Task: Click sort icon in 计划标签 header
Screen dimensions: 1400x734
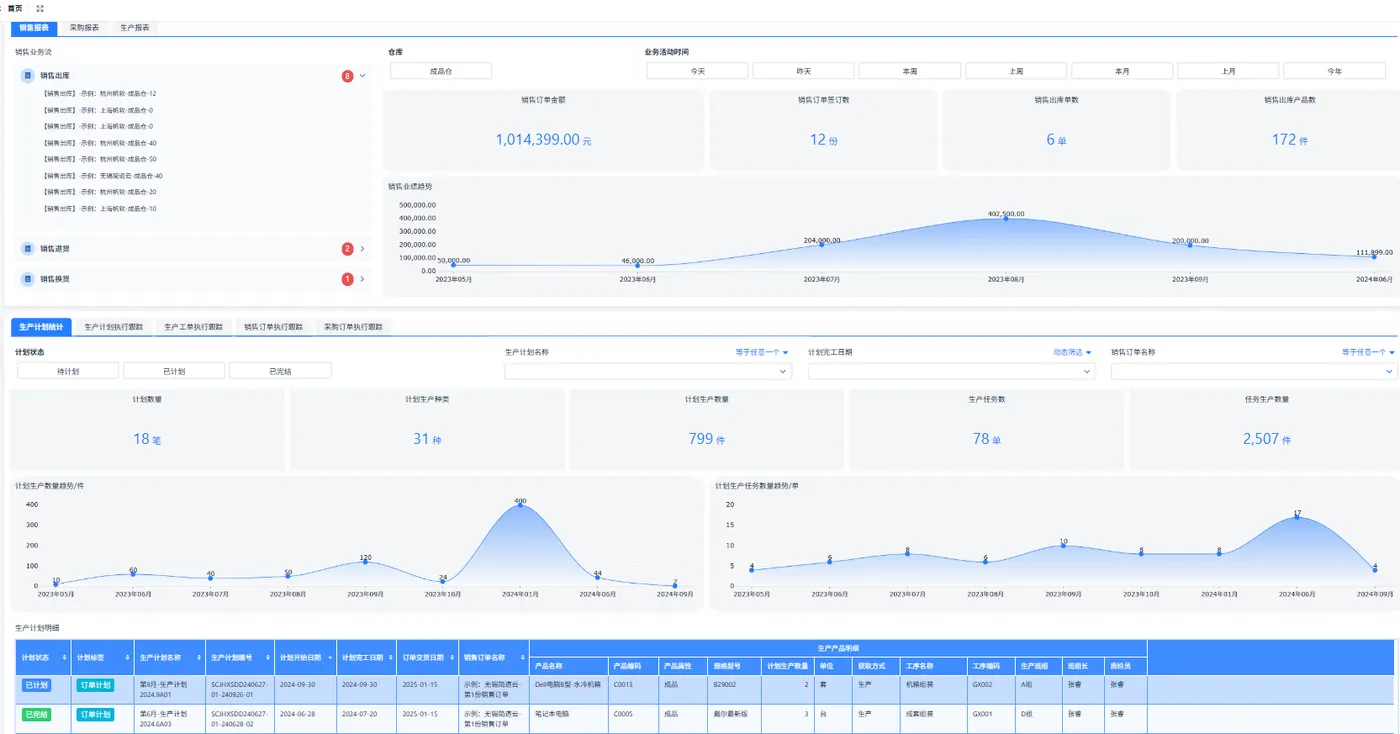Action: pos(128,658)
